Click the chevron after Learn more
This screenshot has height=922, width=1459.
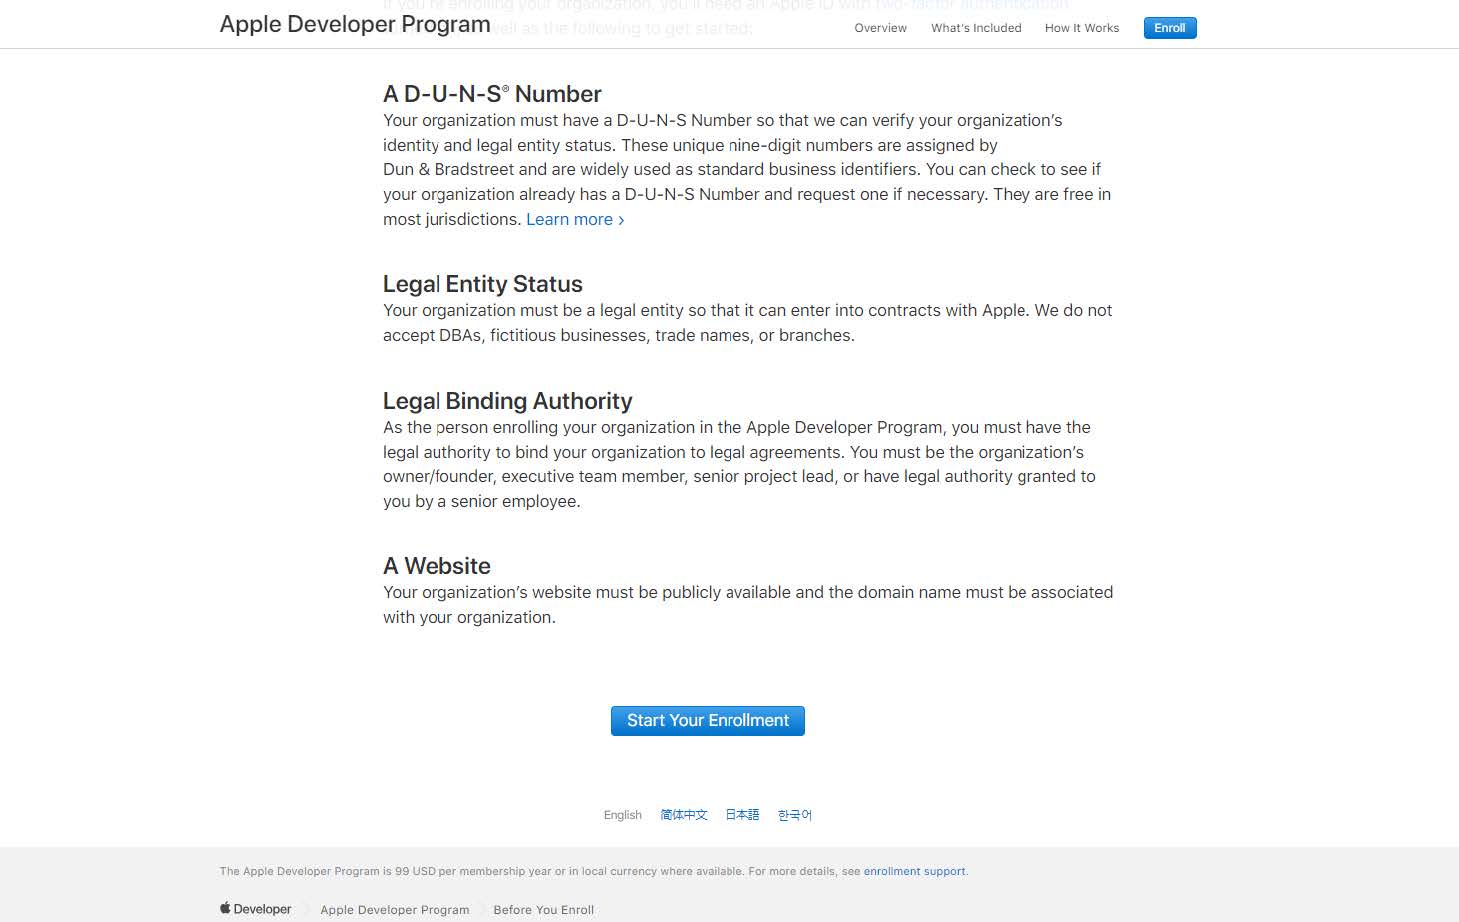(621, 220)
